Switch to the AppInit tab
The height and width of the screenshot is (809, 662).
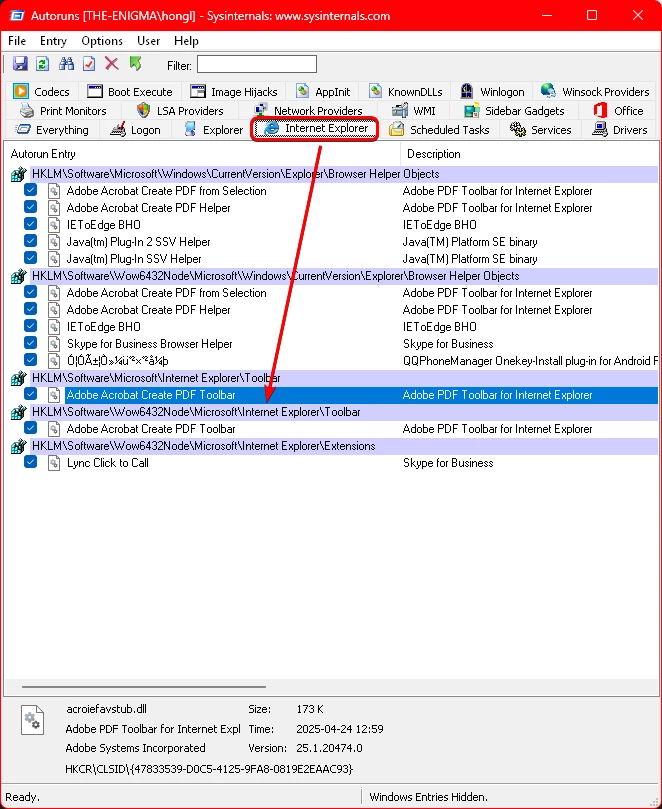[x=324, y=92]
